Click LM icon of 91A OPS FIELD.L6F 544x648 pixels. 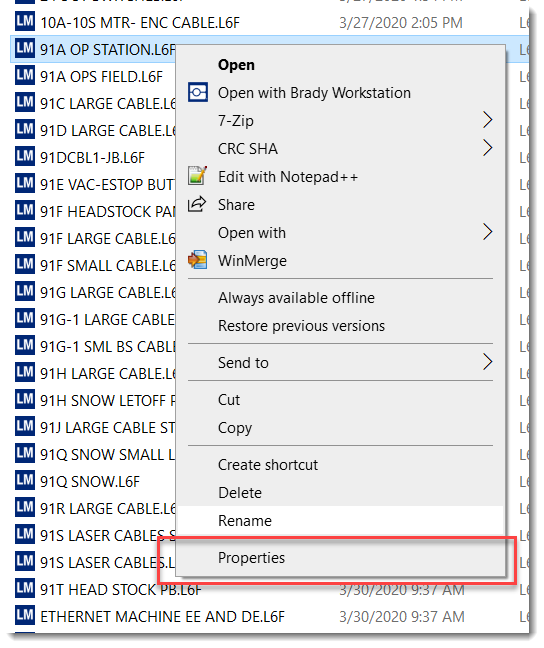pyautogui.click(x=24, y=76)
